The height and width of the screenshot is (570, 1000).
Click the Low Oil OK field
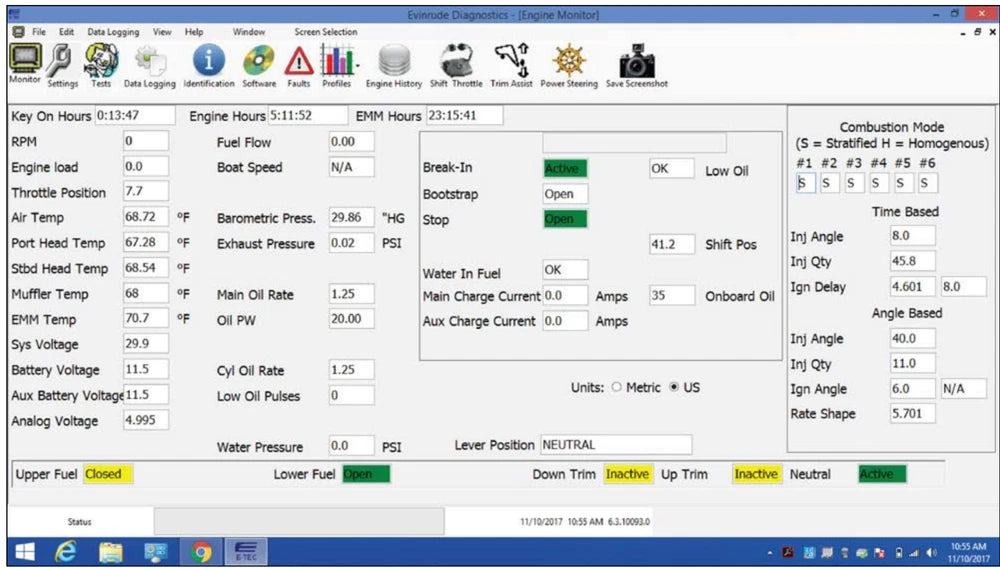pyautogui.click(x=672, y=168)
